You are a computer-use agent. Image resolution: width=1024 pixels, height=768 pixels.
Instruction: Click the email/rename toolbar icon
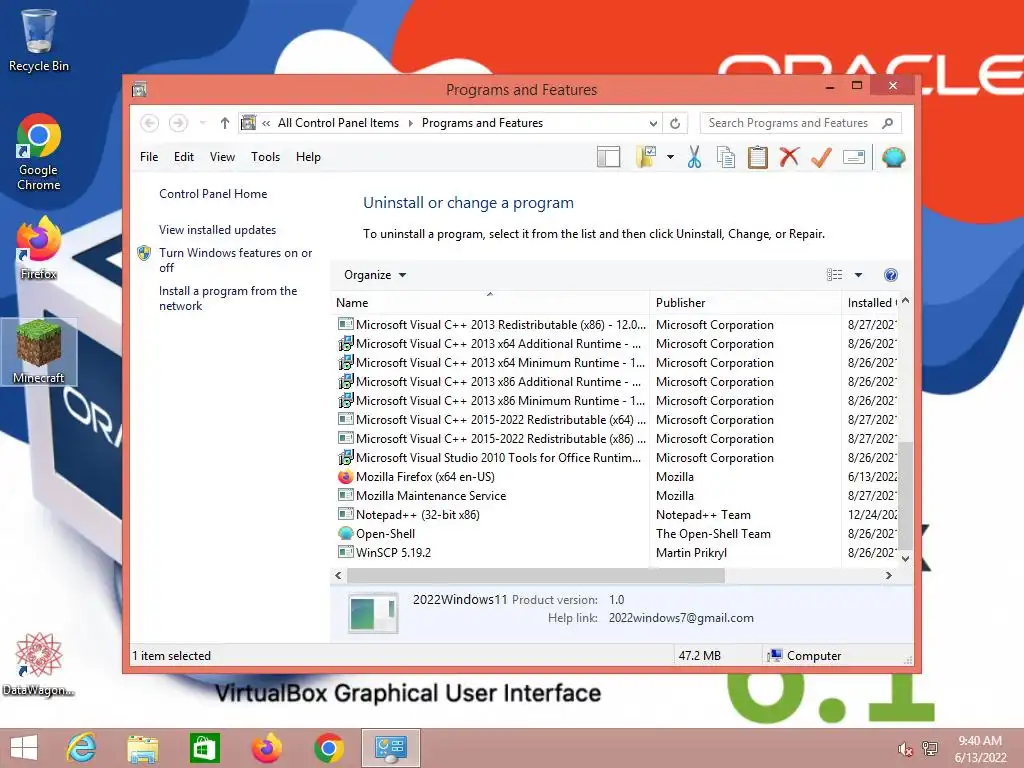pyautogui.click(x=854, y=157)
